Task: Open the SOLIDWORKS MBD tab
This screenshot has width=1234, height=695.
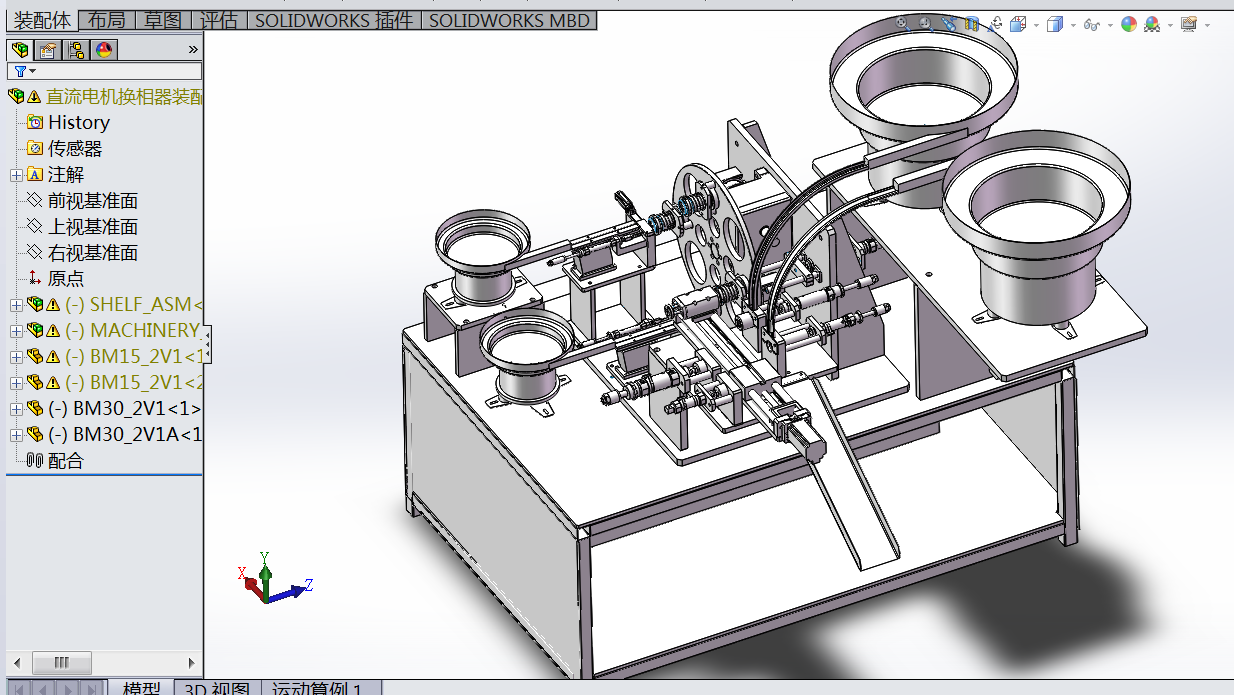Action: pos(509,20)
